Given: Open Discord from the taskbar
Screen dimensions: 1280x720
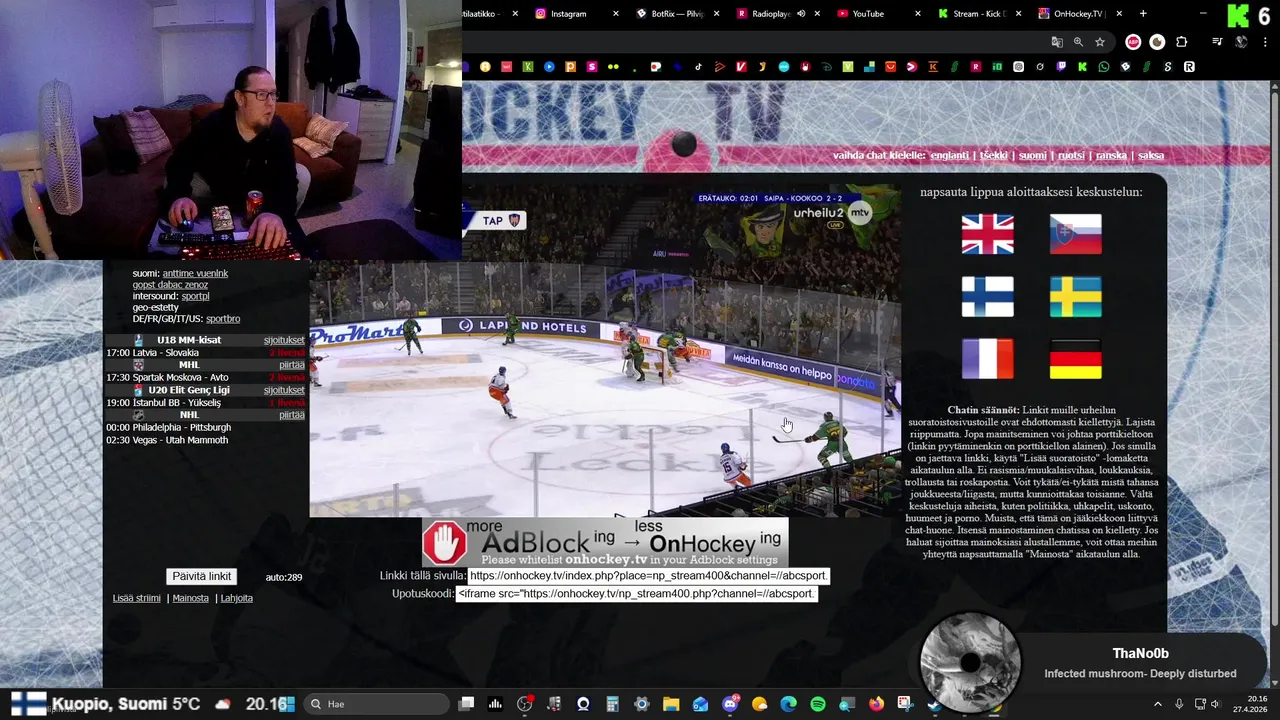Looking at the screenshot, I should click(730, 704).
